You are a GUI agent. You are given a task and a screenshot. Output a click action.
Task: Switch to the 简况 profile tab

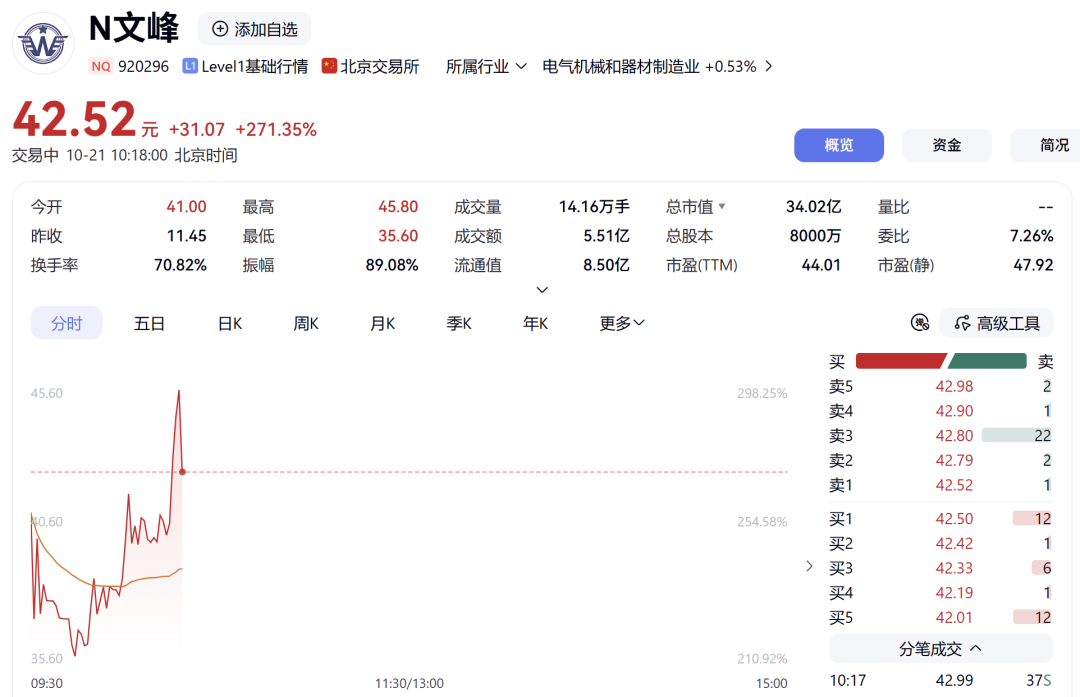(1047, 145)
